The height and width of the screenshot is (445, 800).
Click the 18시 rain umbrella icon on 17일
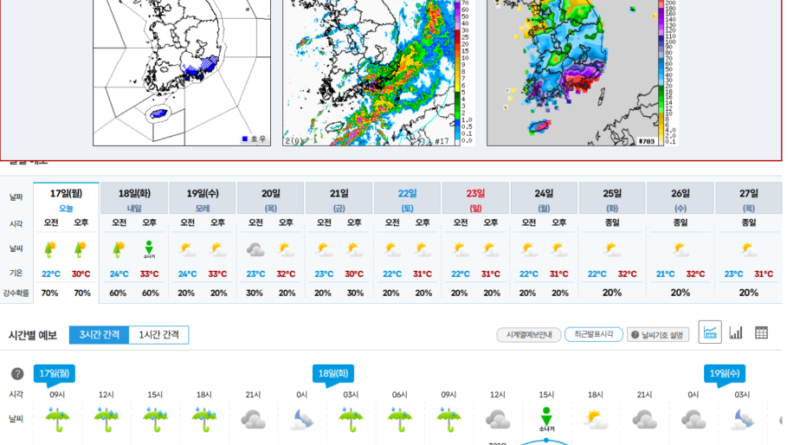[204, 419]
